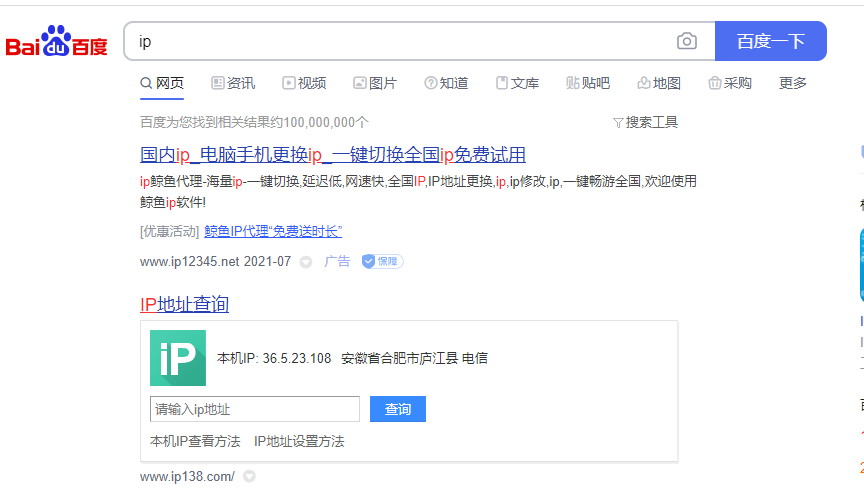Open the 贴吧 tab
This screenshot has height=491, width=864.
pos(588,83)
